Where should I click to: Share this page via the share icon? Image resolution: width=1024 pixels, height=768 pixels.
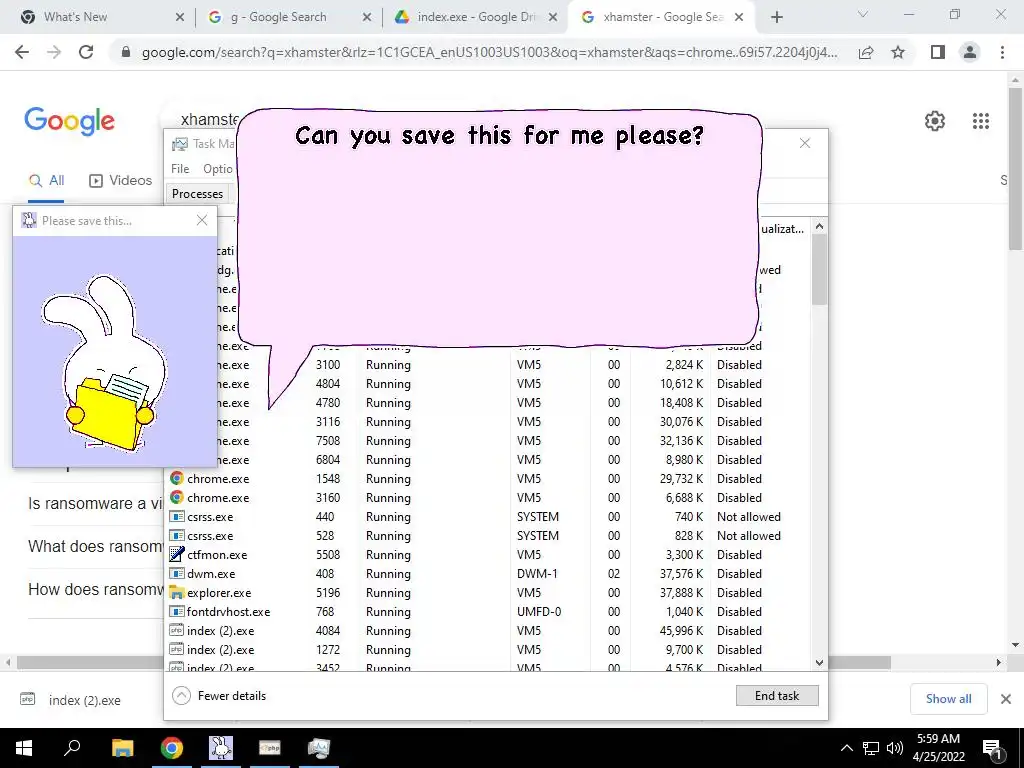click(866, 52)
